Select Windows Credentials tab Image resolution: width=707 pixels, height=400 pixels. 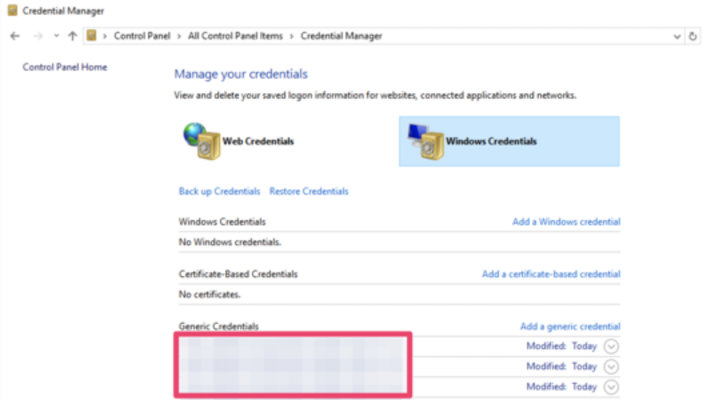click(490, 141)
